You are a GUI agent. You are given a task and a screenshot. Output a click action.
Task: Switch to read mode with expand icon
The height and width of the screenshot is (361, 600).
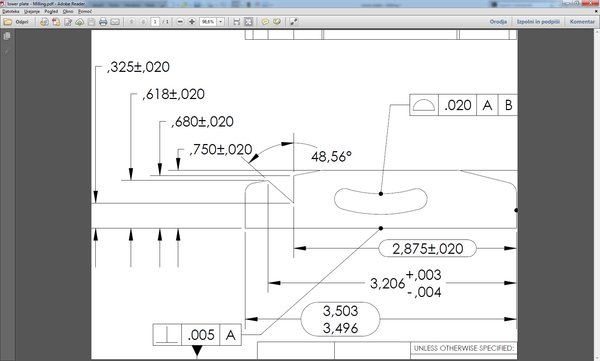click(293, 22)
